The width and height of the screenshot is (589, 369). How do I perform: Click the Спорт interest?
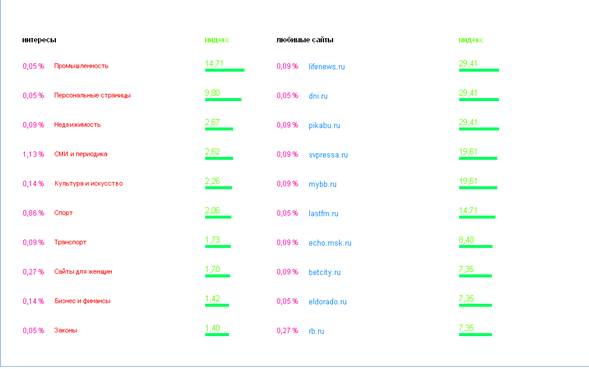coord(63,213)
